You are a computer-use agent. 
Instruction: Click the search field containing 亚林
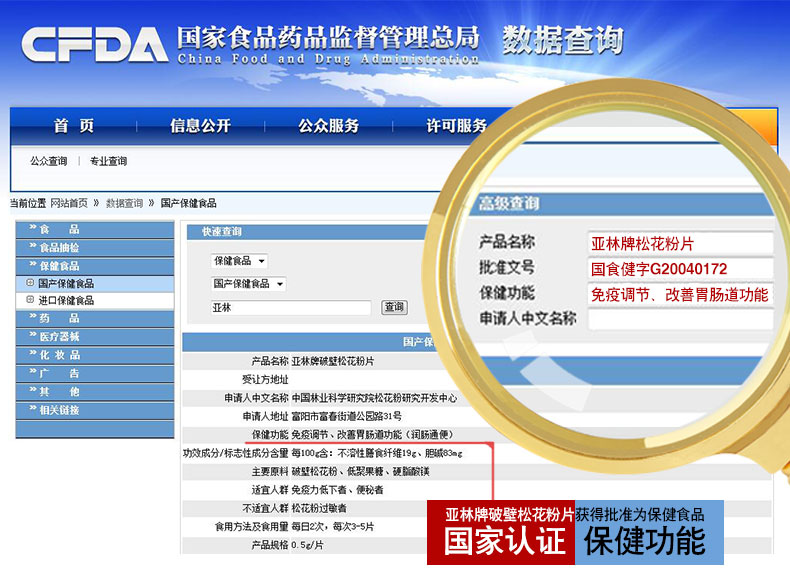pos(291,307)
